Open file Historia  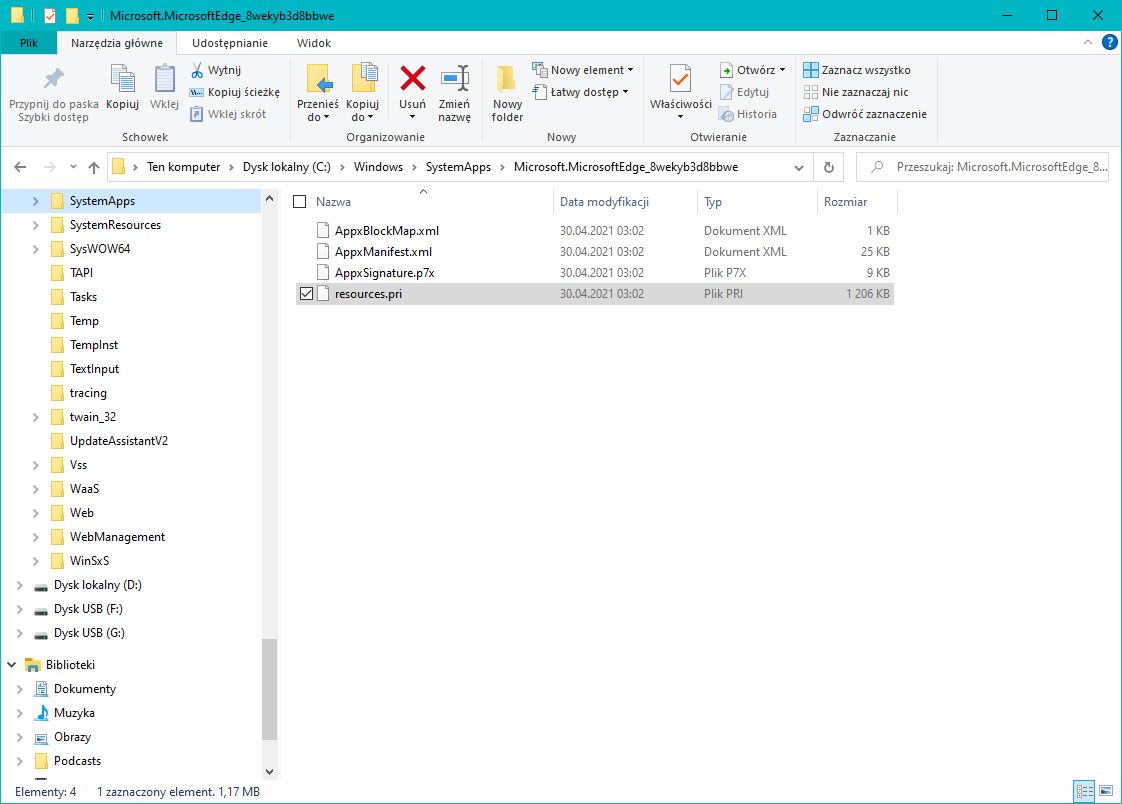(748, 114)
